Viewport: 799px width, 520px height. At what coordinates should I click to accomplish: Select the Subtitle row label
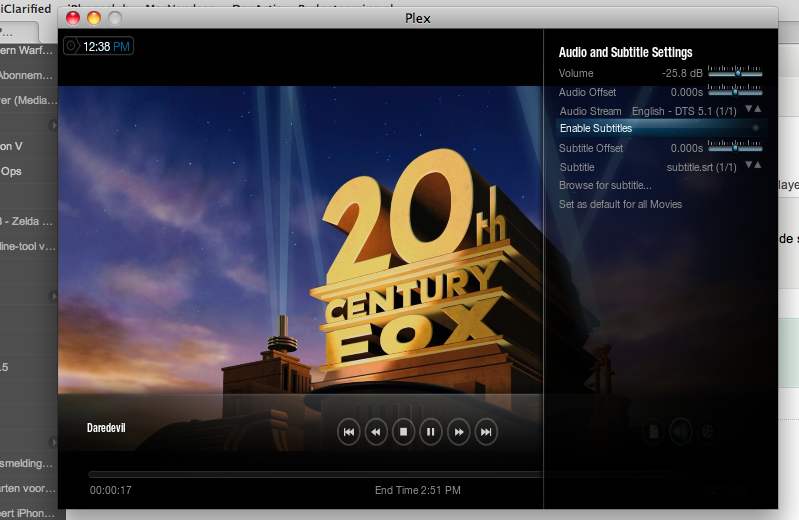click(577, 167)
